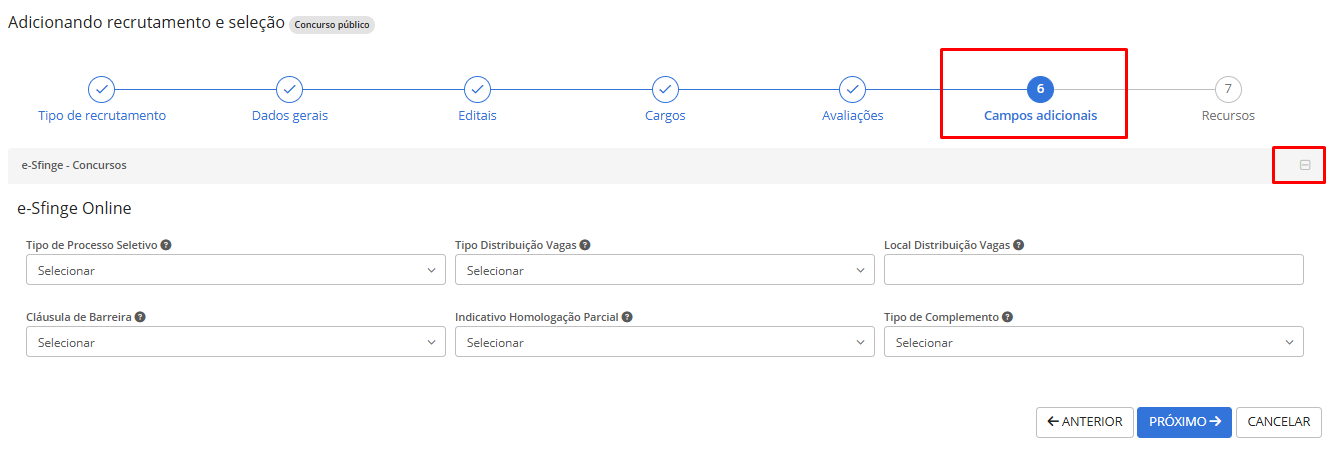
Task: Expand the Tipo de Complemento dropdown
Action: 1094,342
